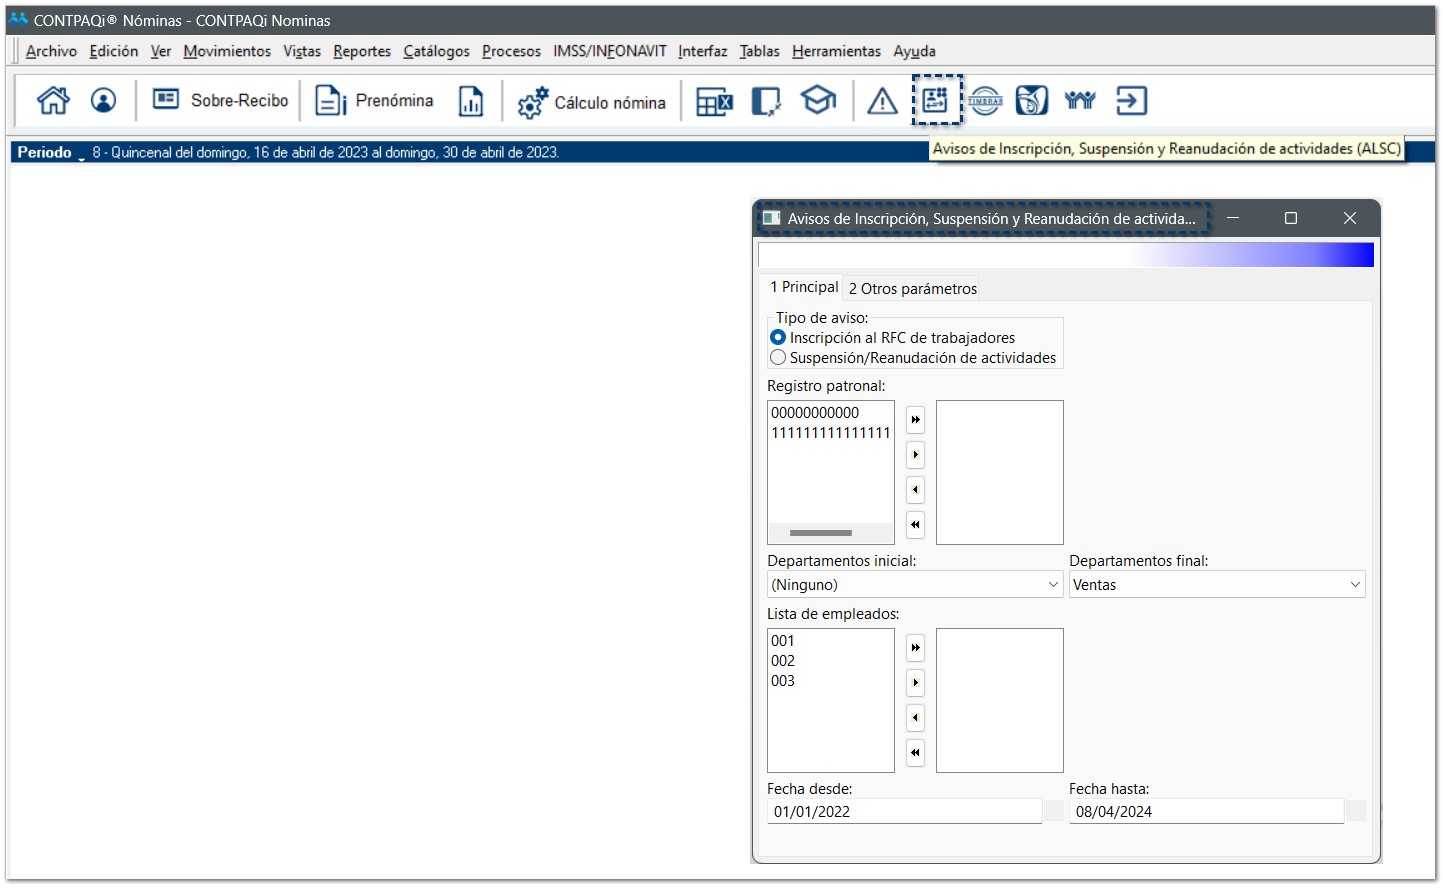Click the Periodo selector label
This screenshot has height=888, width=1444.
click(45, 152)
